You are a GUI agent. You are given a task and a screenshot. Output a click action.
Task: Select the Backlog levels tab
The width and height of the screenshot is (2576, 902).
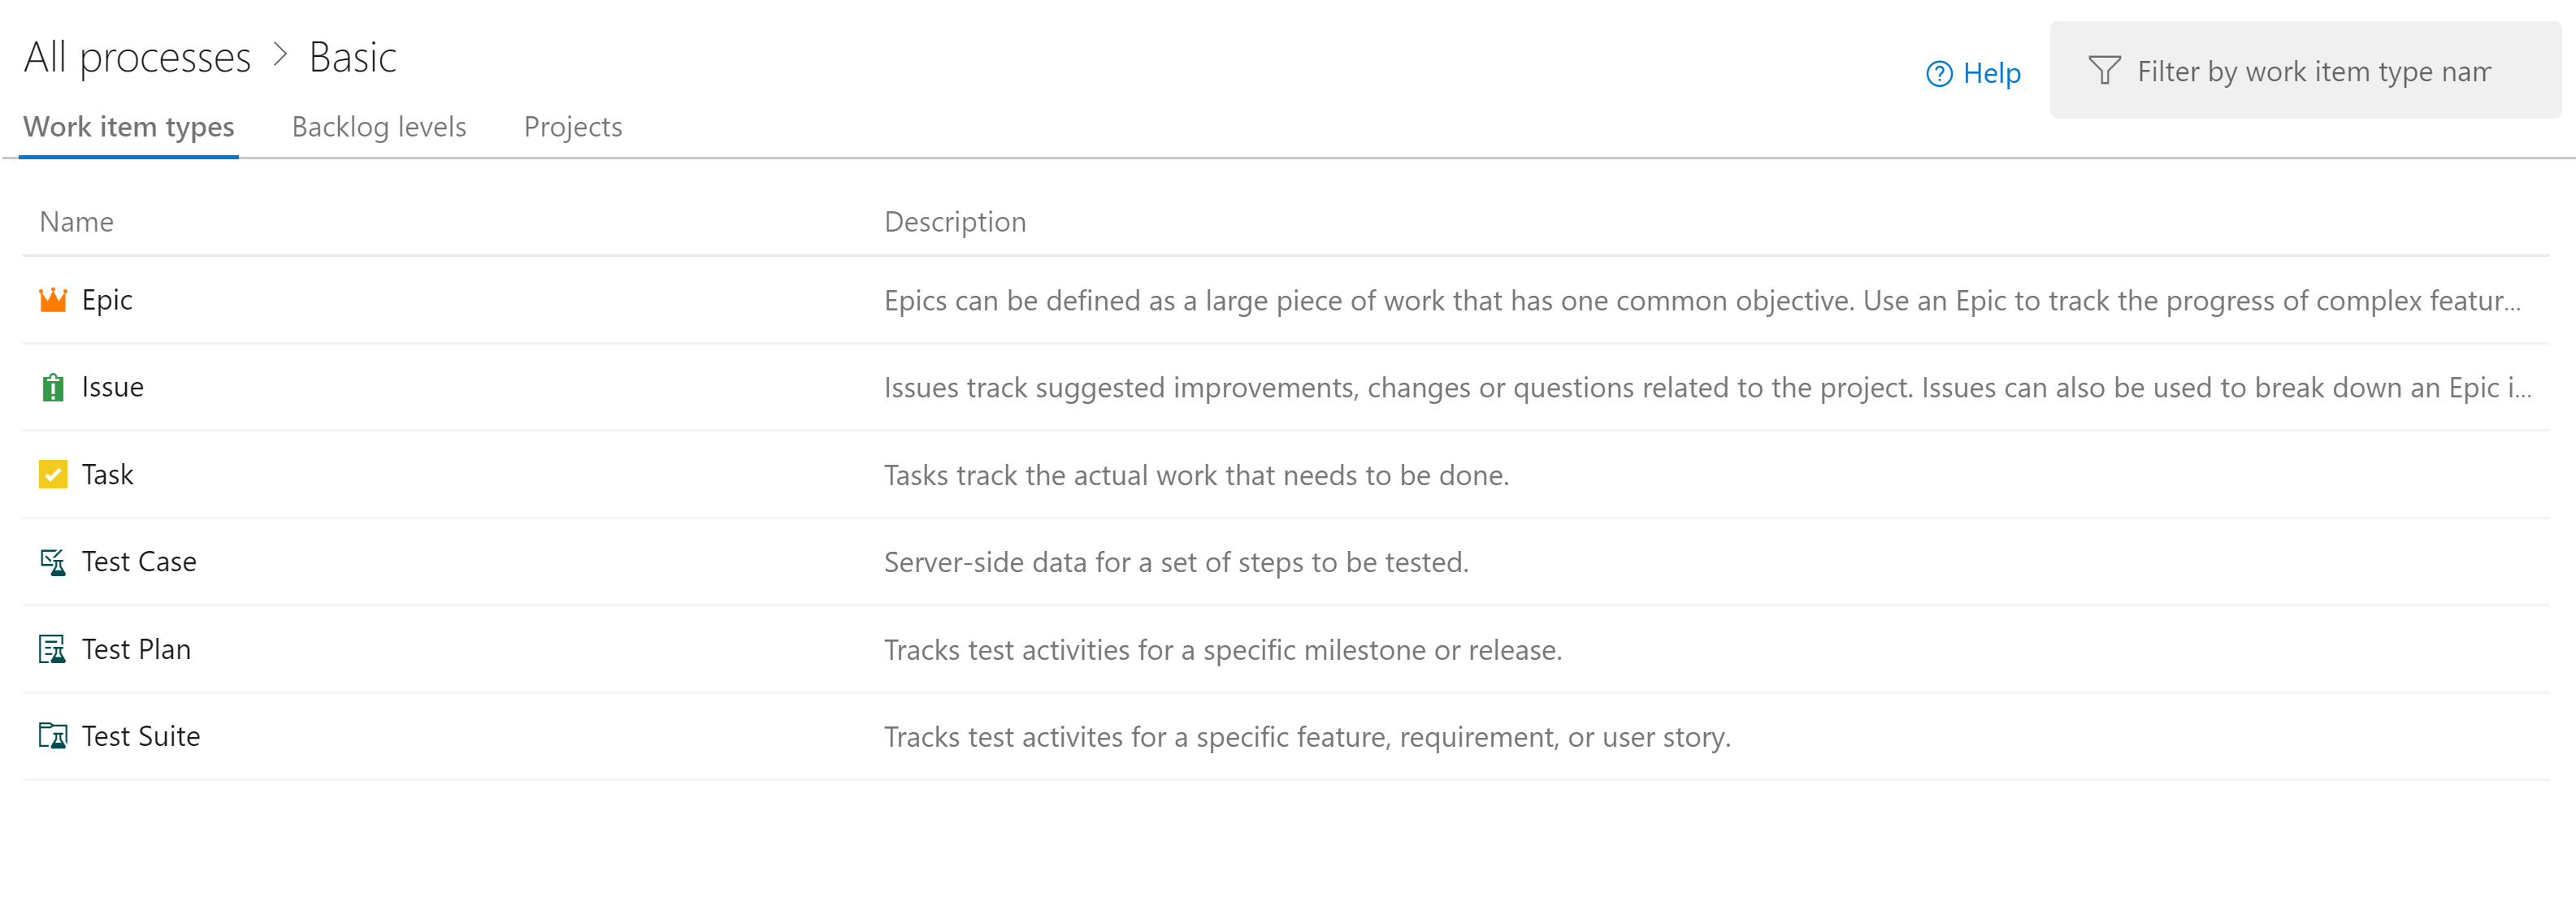(378, 127)
